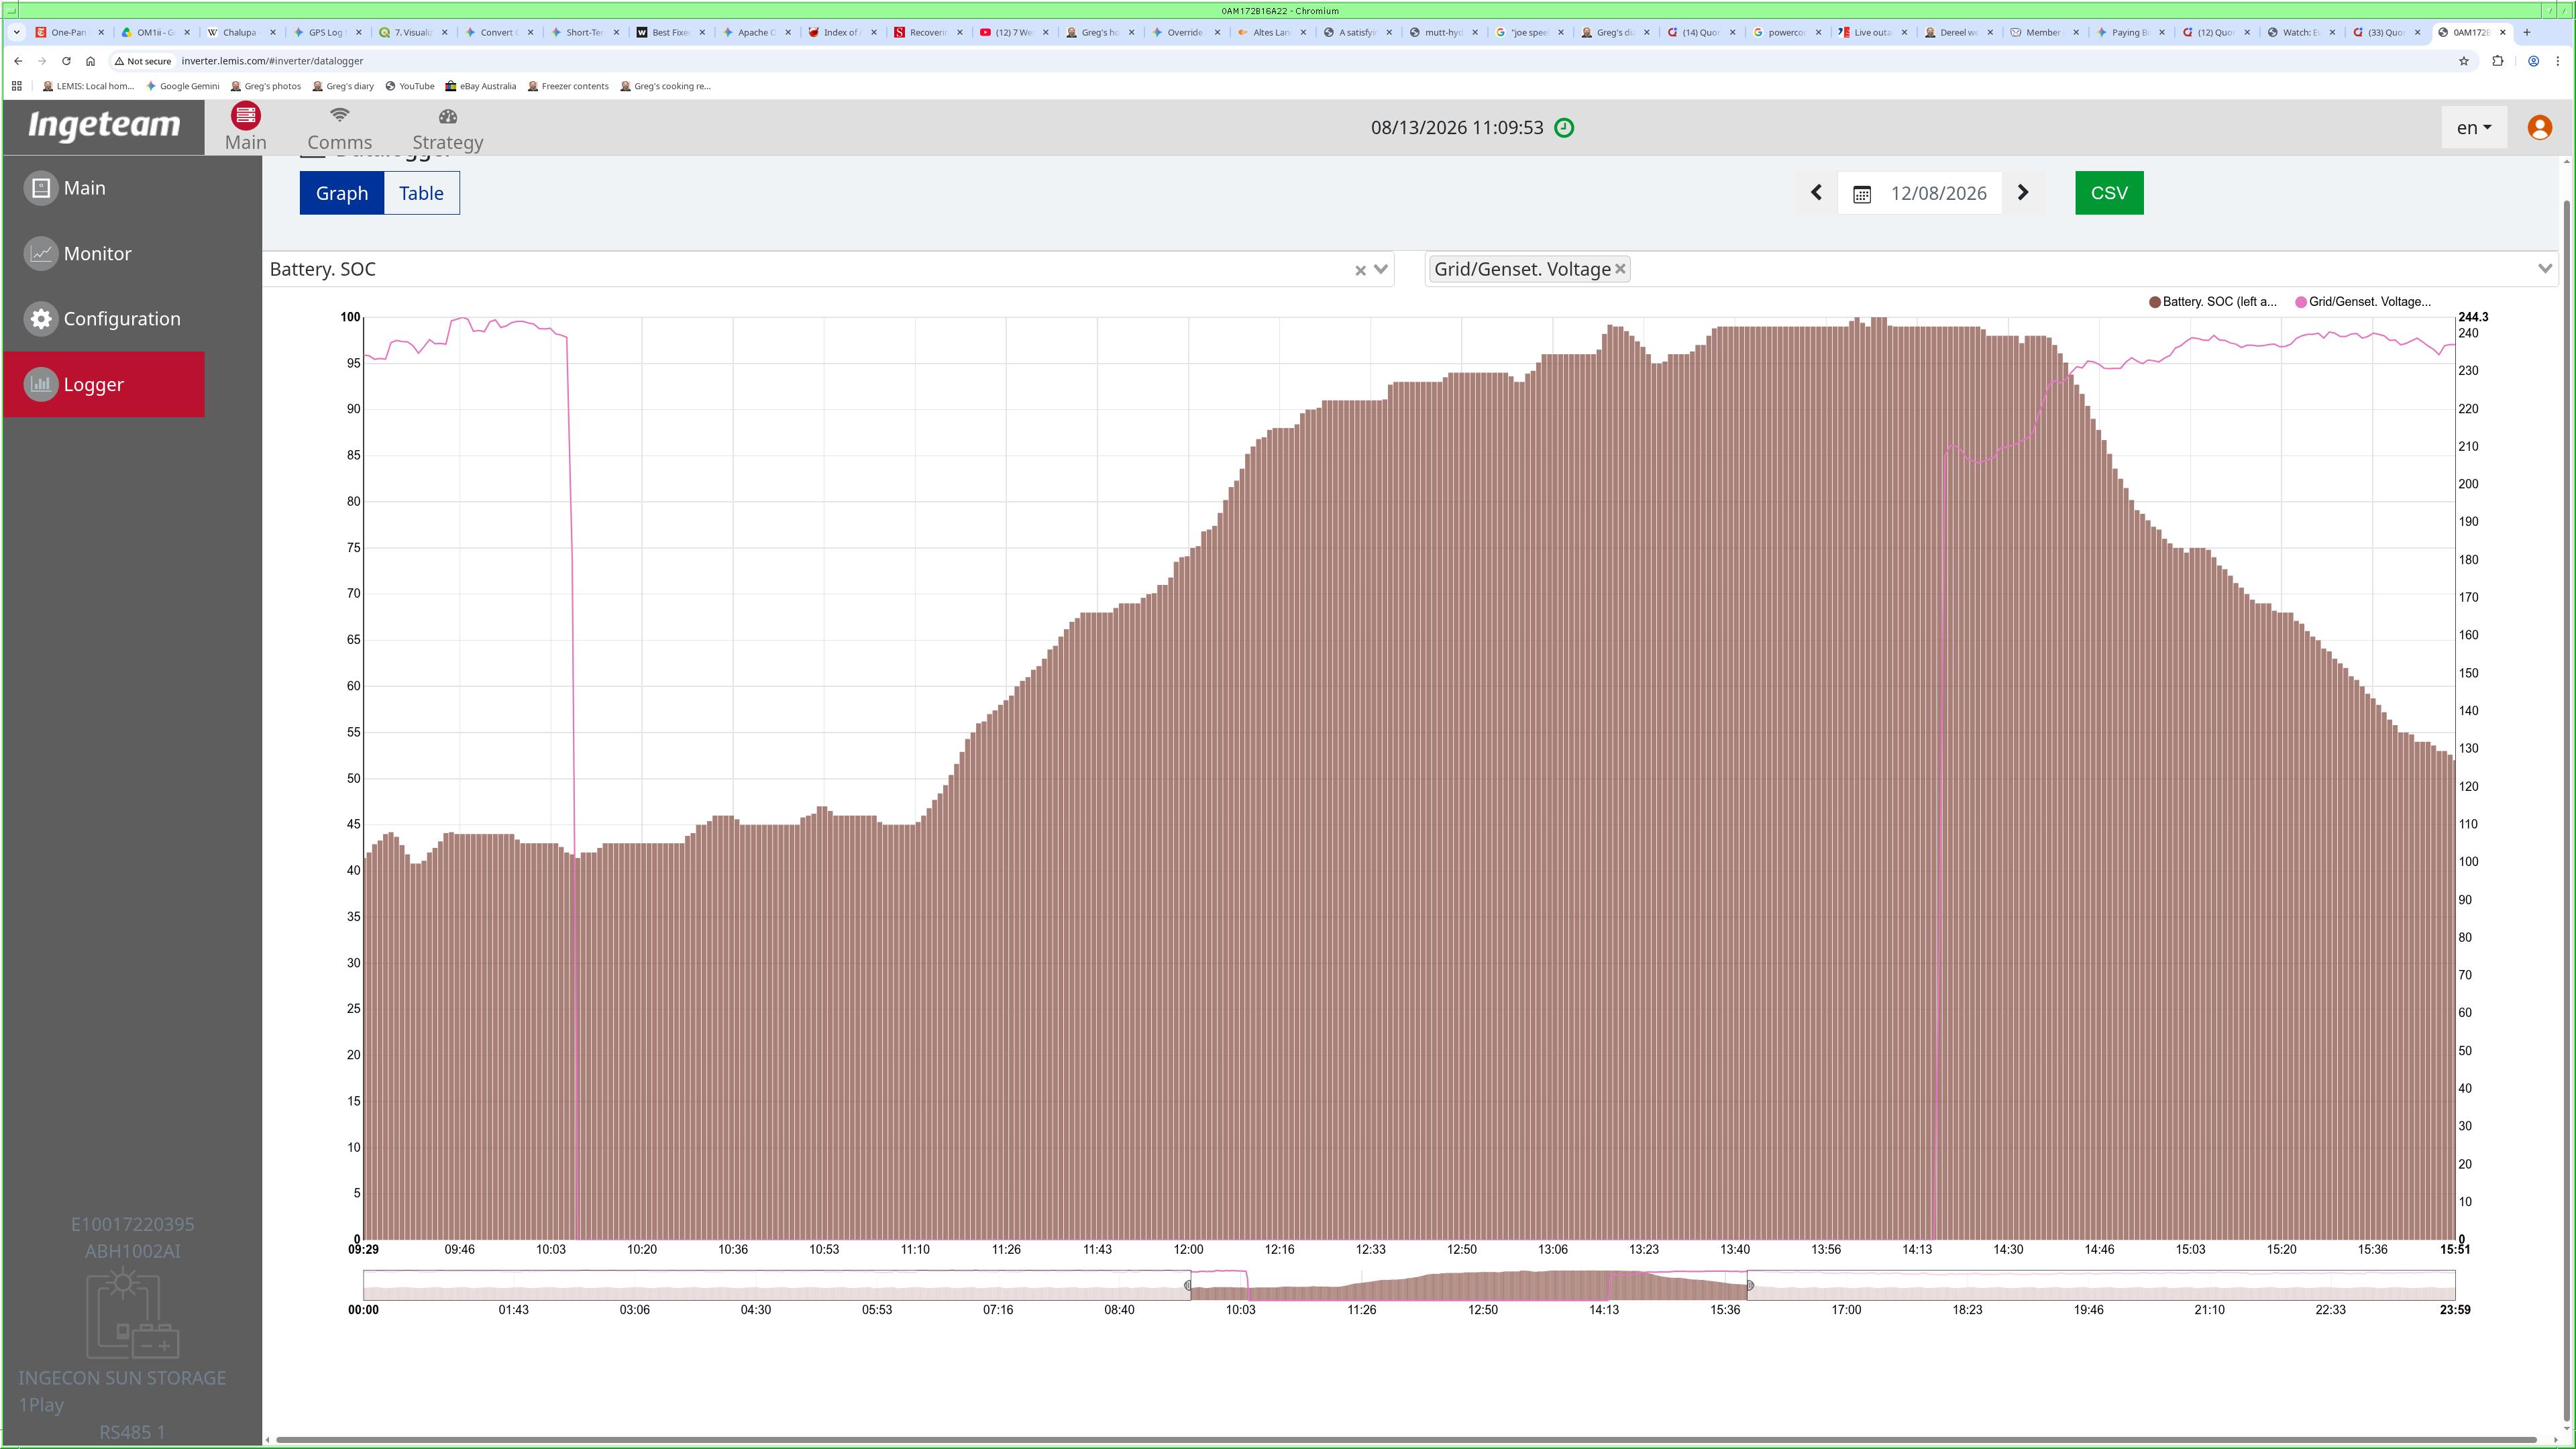Click the right range selector handle
Image resolution: width=2576 pixels, height=1449 pixels.
(1749, 1285)
